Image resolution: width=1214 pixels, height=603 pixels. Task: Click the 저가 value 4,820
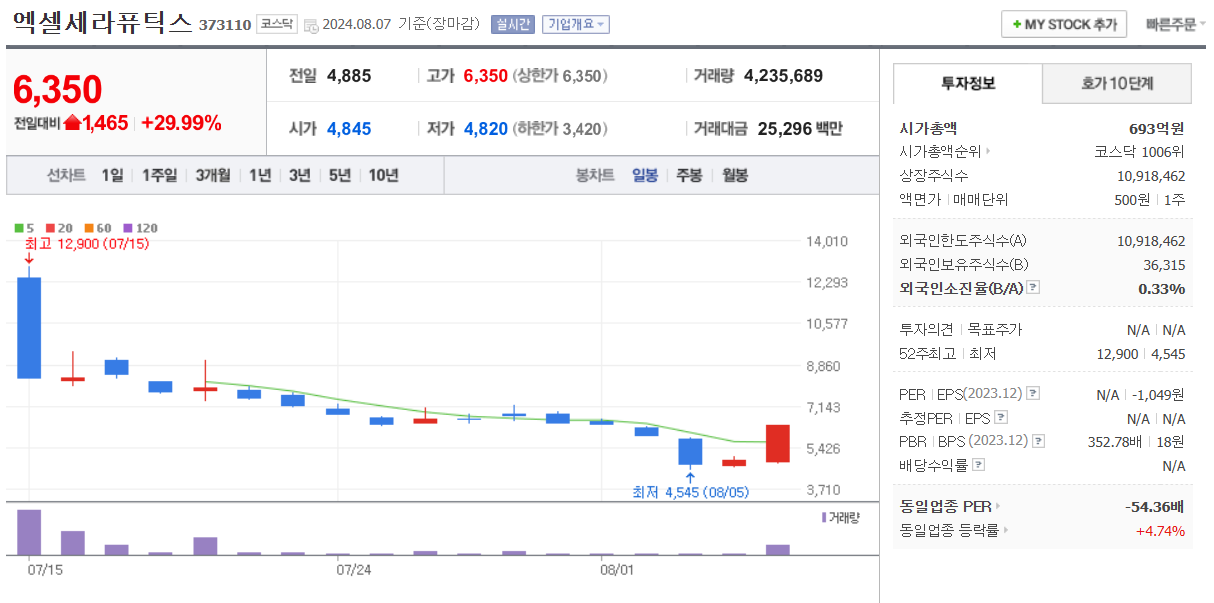486,128
